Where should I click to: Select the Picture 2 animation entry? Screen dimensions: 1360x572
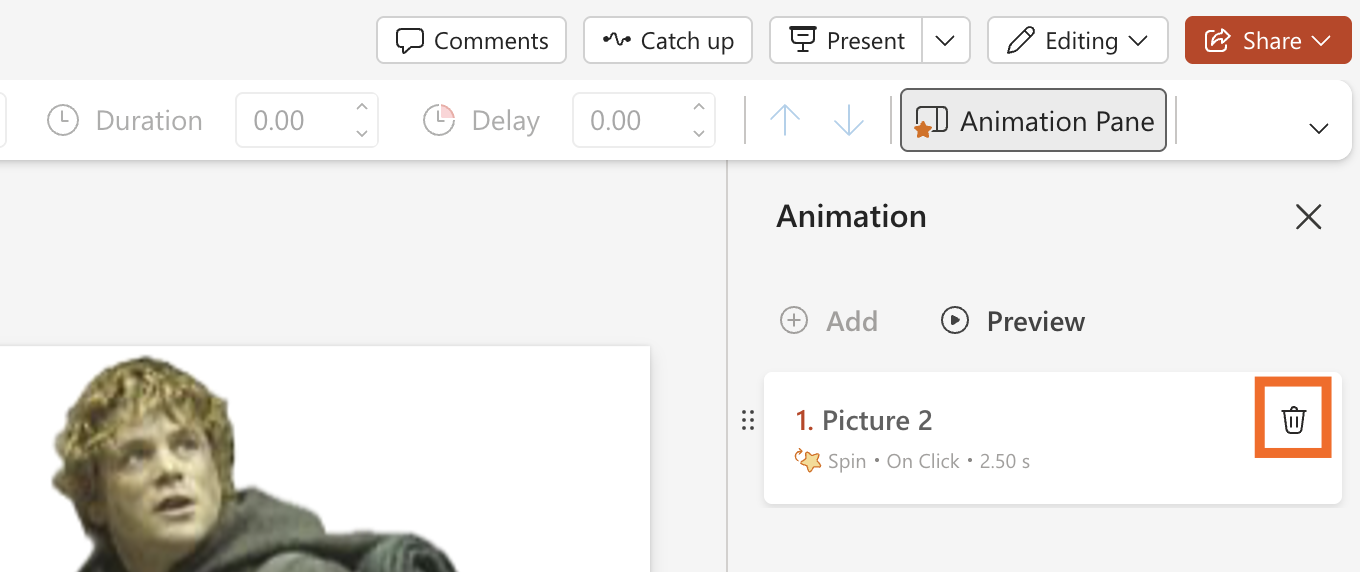point(1053,438)
